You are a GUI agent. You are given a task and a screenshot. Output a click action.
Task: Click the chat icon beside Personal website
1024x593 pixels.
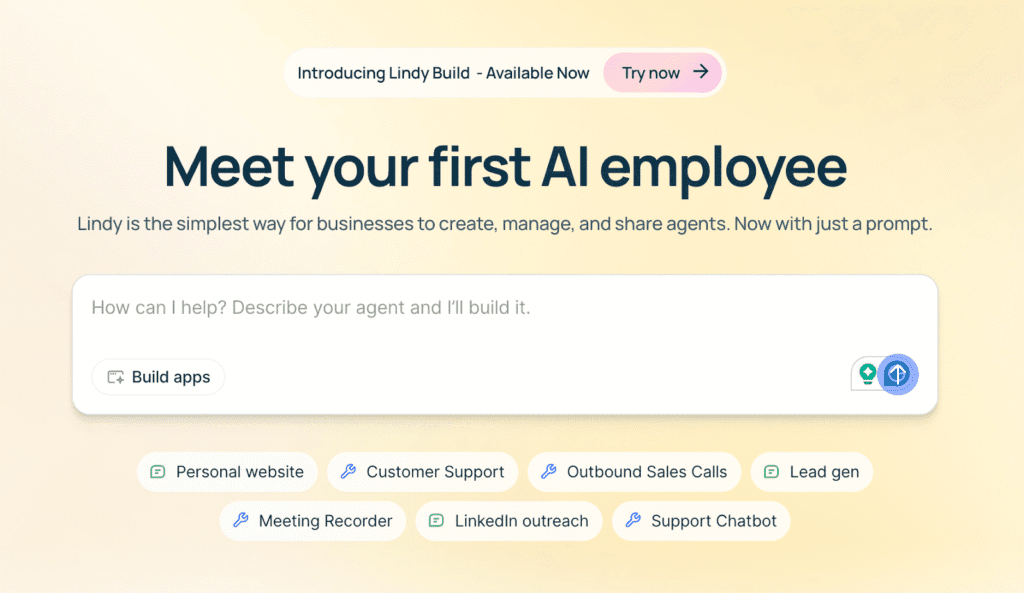click(157, 472)
